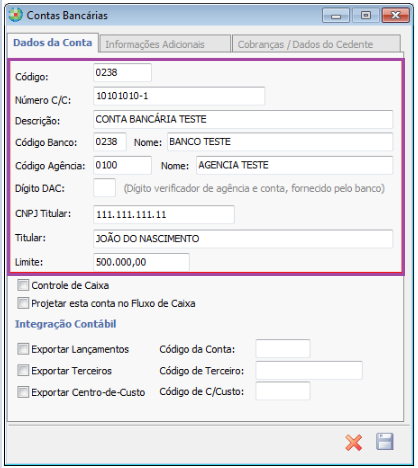Image resolution: width=418 pixels, height=468 pixels.
Task: Click the Dígito DAC input box
Action: coord(105,188)
